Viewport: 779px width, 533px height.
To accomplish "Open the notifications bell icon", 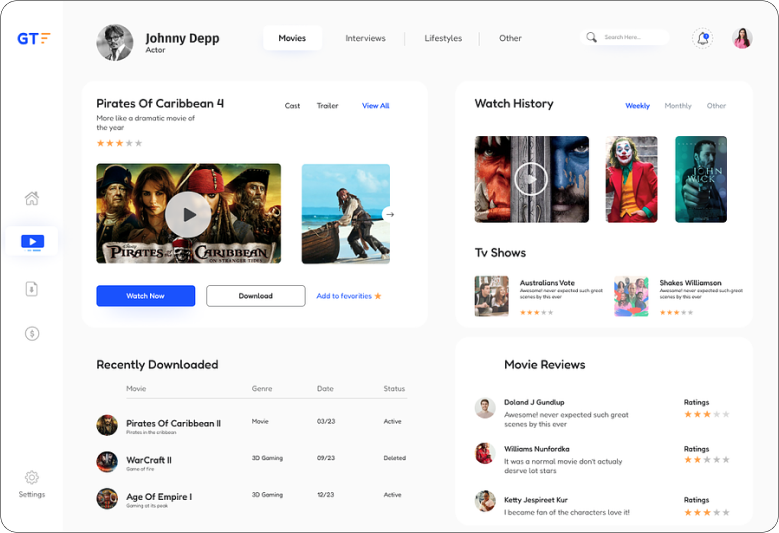I will (x=702, y=38).
